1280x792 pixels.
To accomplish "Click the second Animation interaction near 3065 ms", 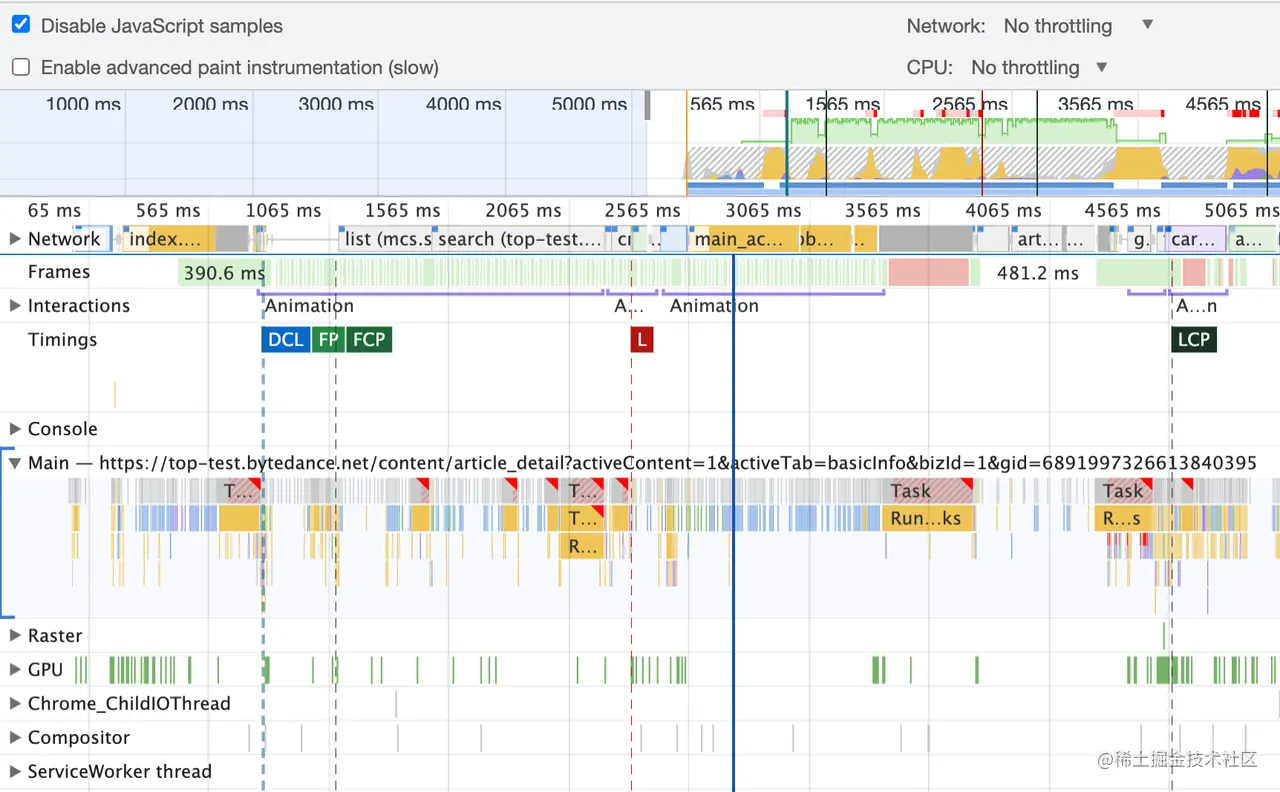I will pyautogui.click(x=714, y=306).
